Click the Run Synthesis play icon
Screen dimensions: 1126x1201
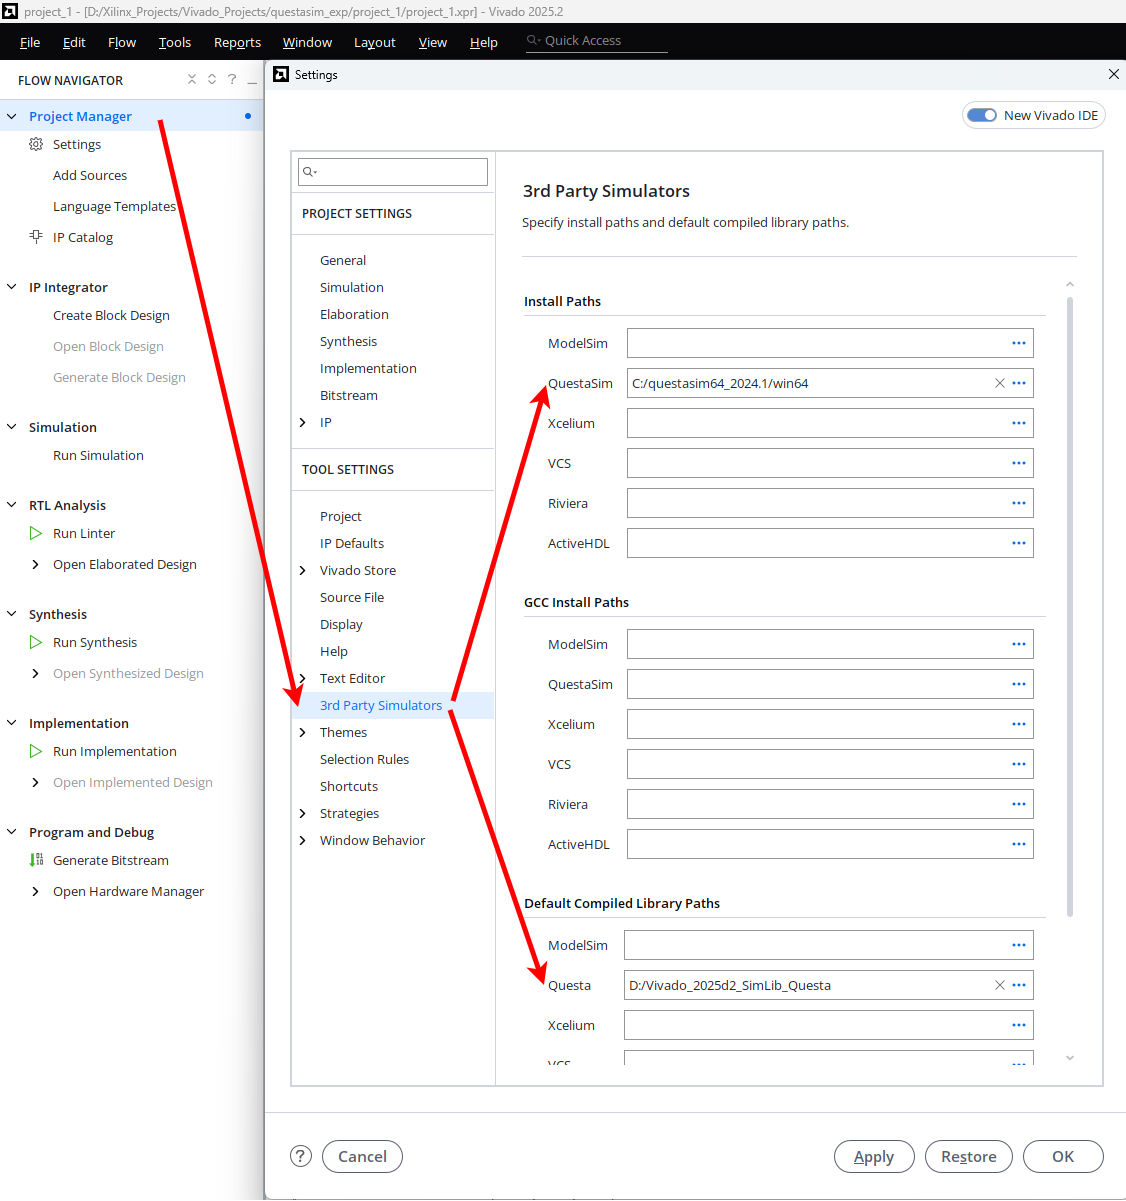(36, 642)
